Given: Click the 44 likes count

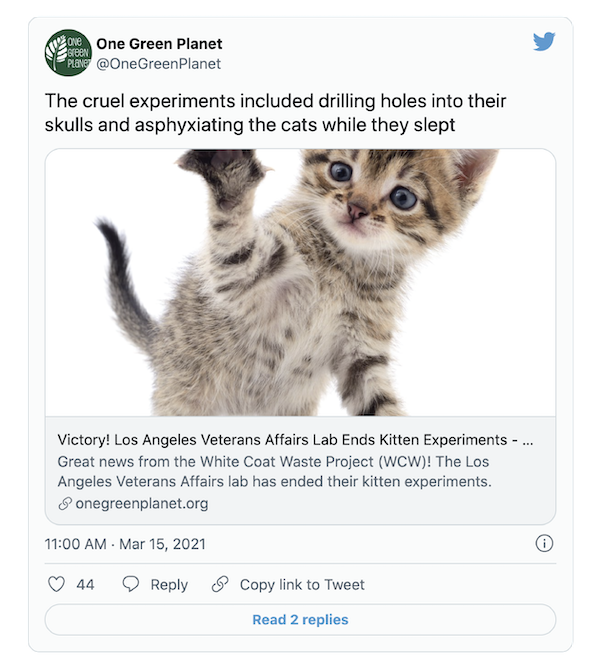Looking at the screenshot, I should (85, 585).
